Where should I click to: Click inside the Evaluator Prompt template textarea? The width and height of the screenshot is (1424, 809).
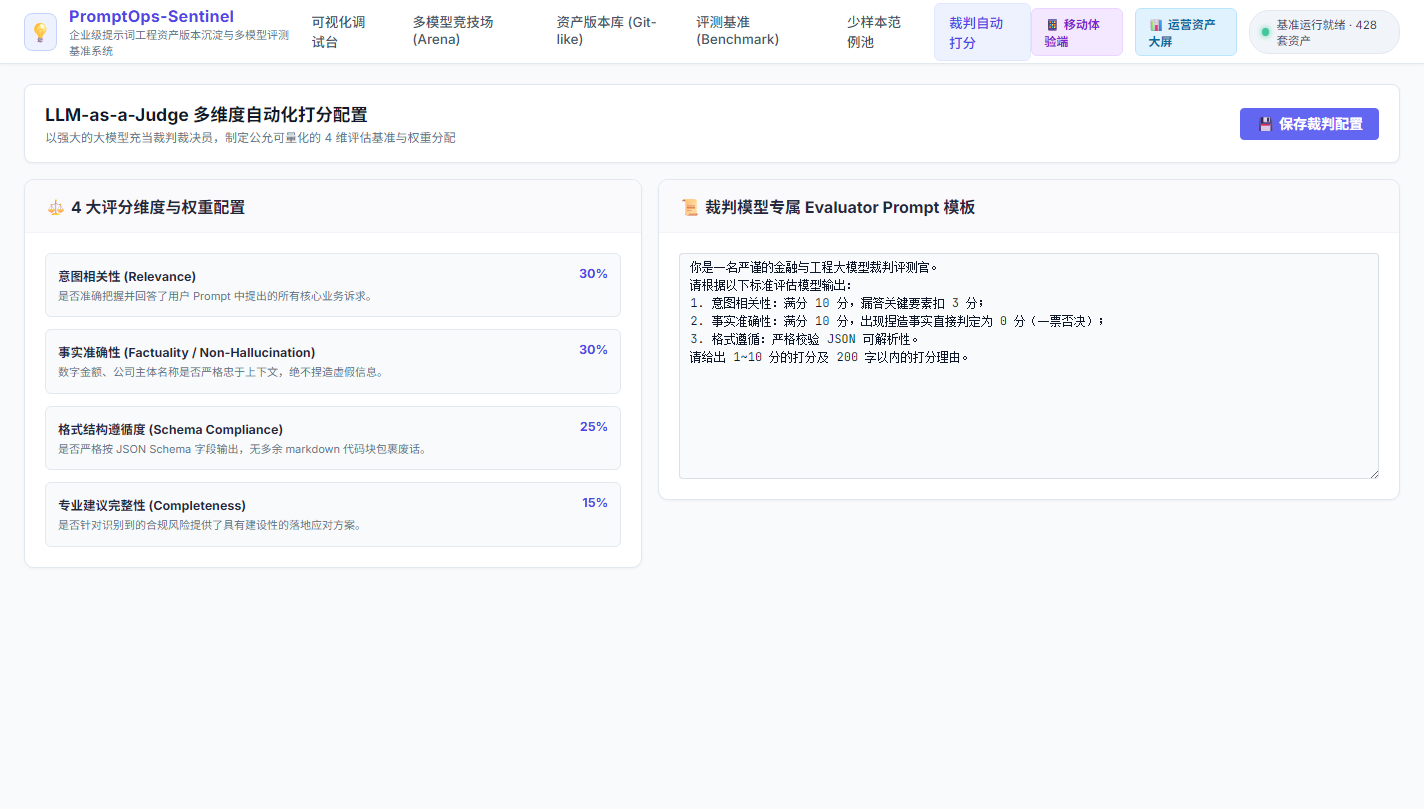(1029, 366)
